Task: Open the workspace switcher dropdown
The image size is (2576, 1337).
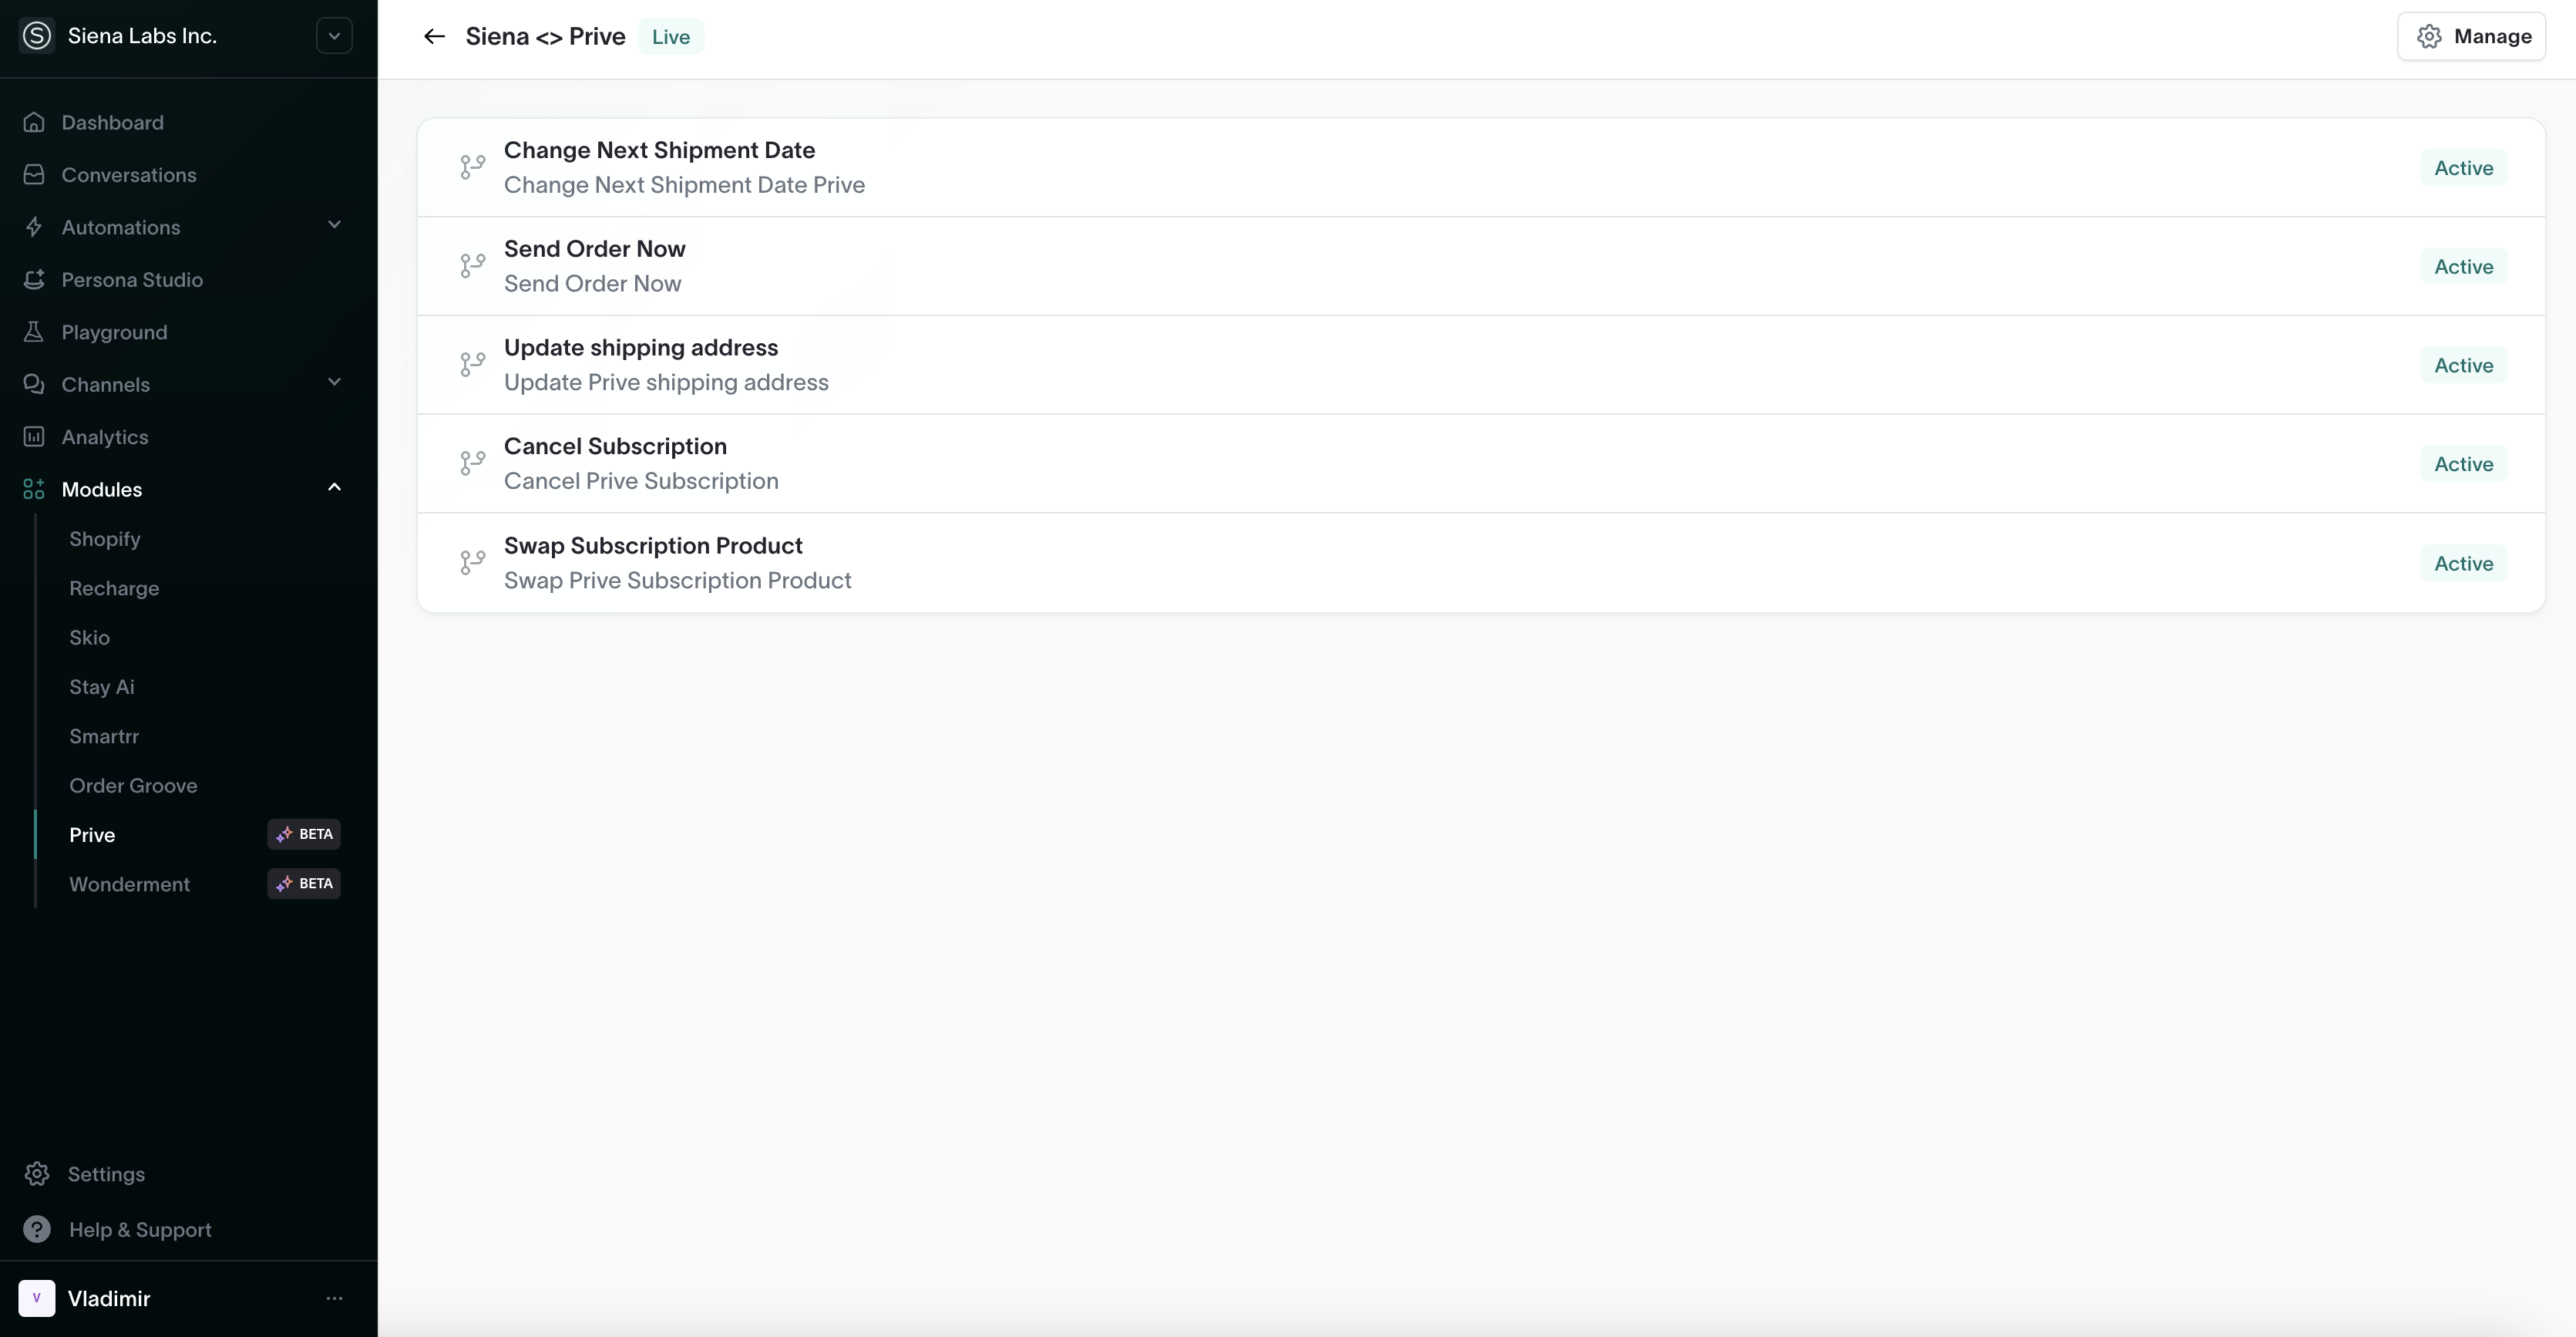Action: [334, 36]
